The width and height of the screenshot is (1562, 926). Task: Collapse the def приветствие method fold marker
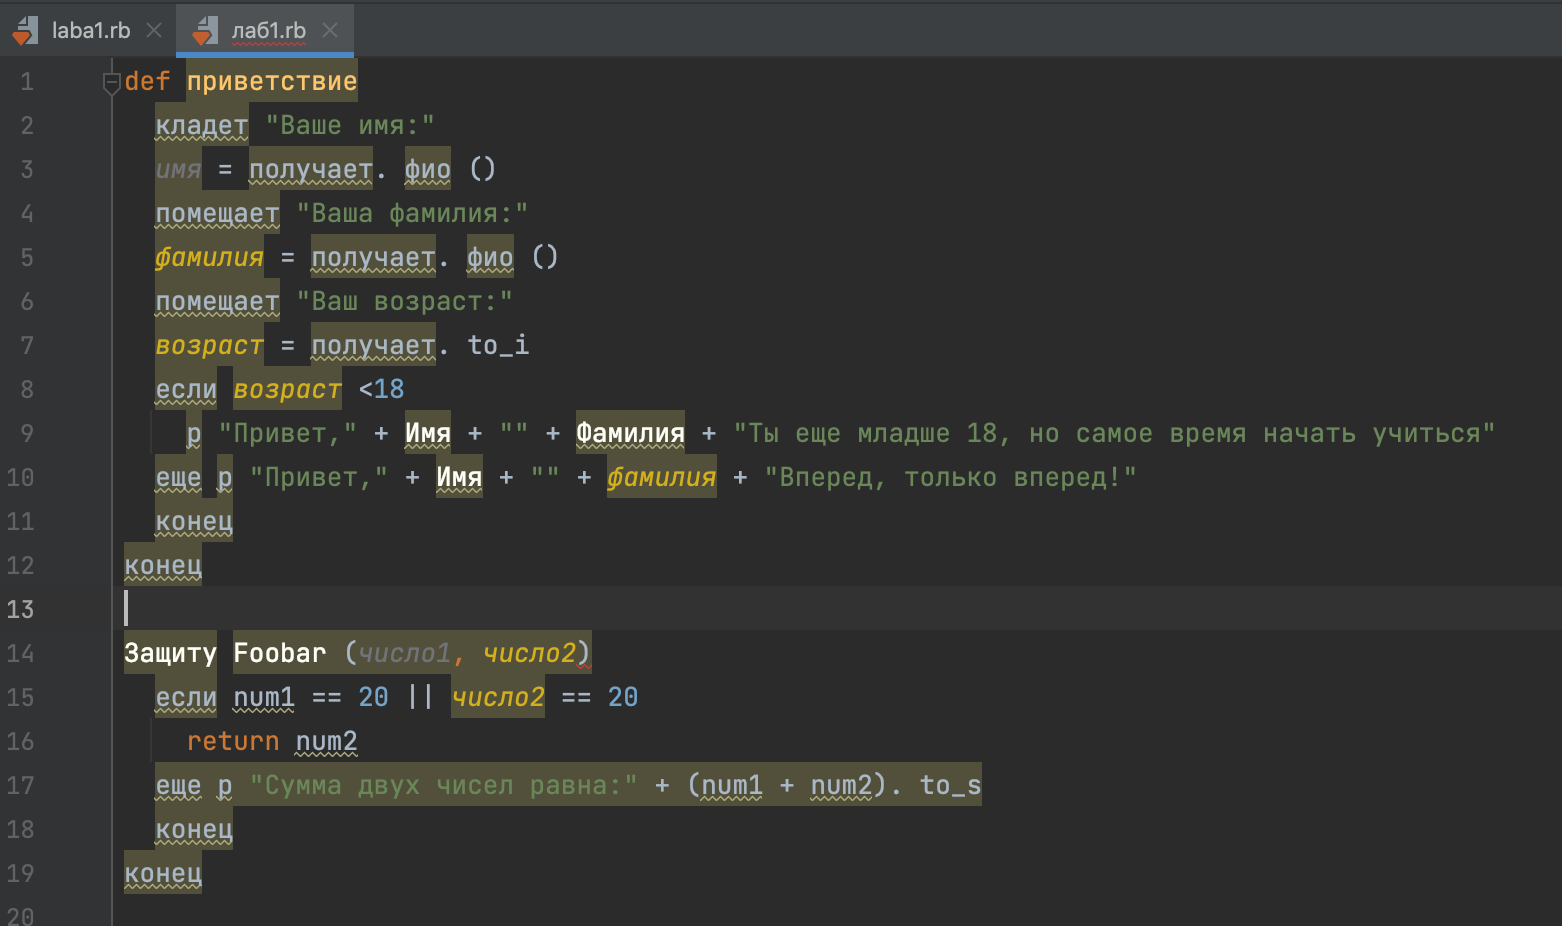pos(112,83)
